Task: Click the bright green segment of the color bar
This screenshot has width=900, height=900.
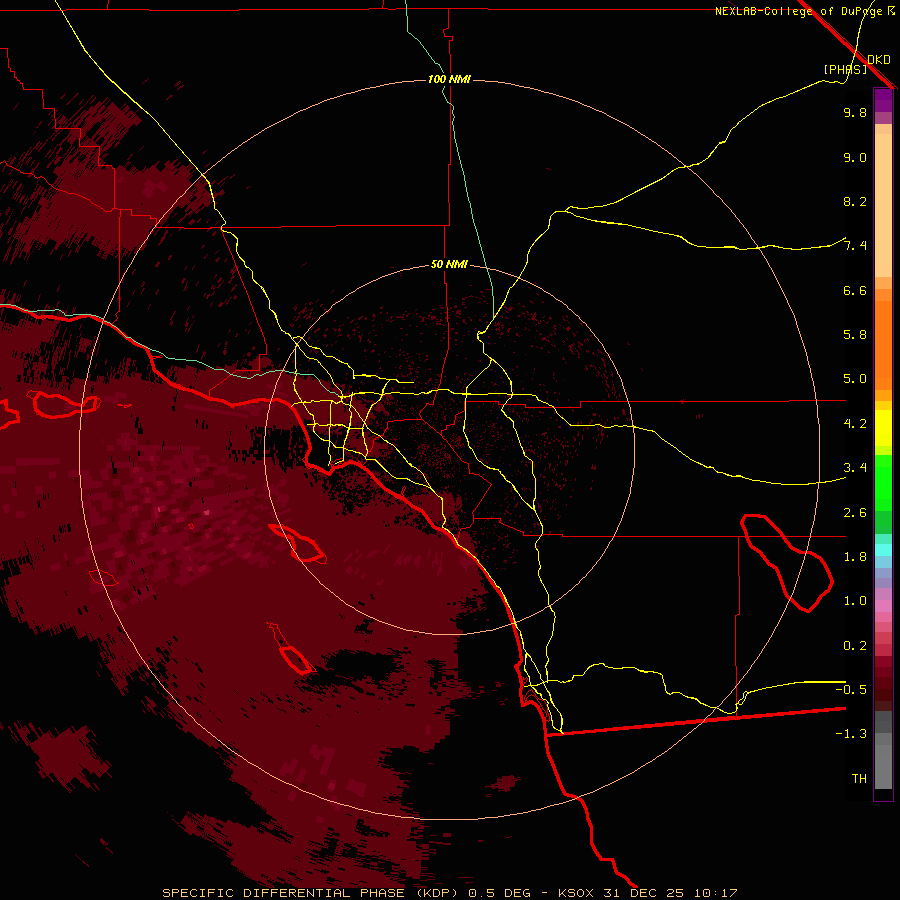Action: tap(883, 483)
